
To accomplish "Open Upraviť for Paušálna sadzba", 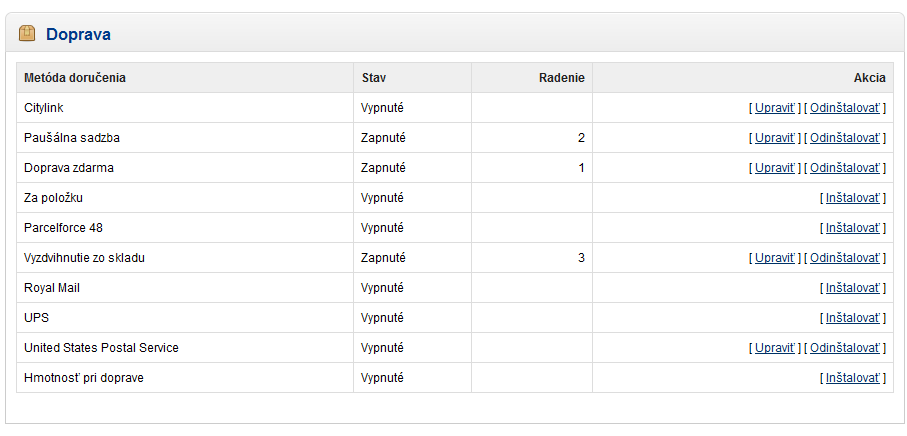I will pos(775,138).
